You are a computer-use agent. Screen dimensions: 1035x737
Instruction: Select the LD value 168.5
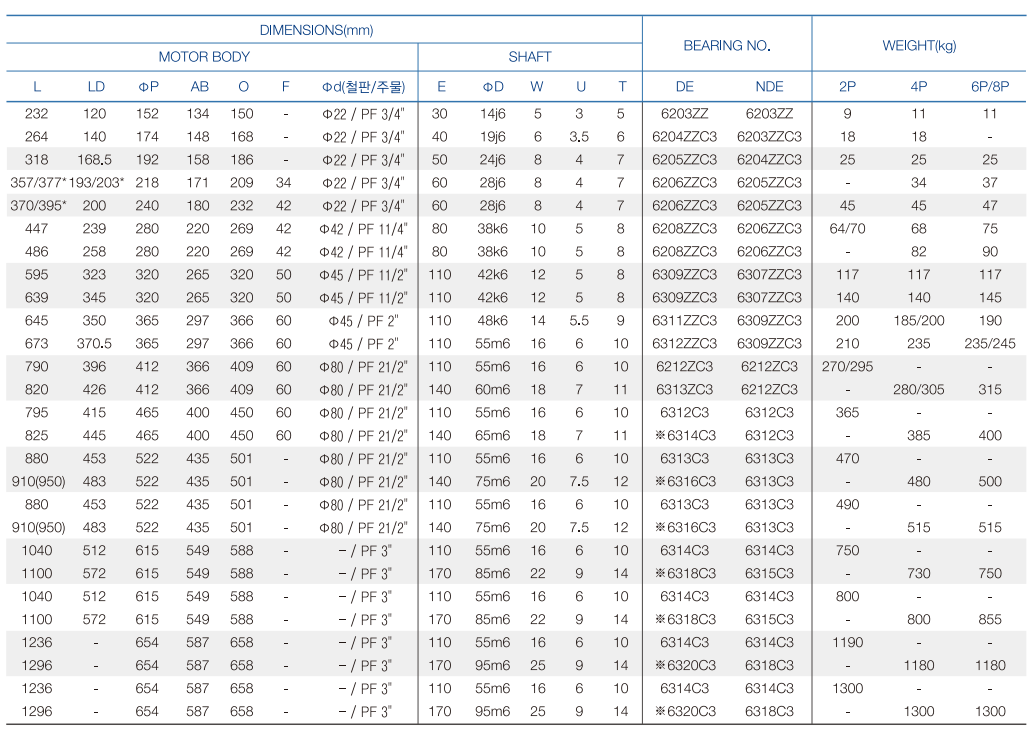pyautogui.click(x=94, y=160)
